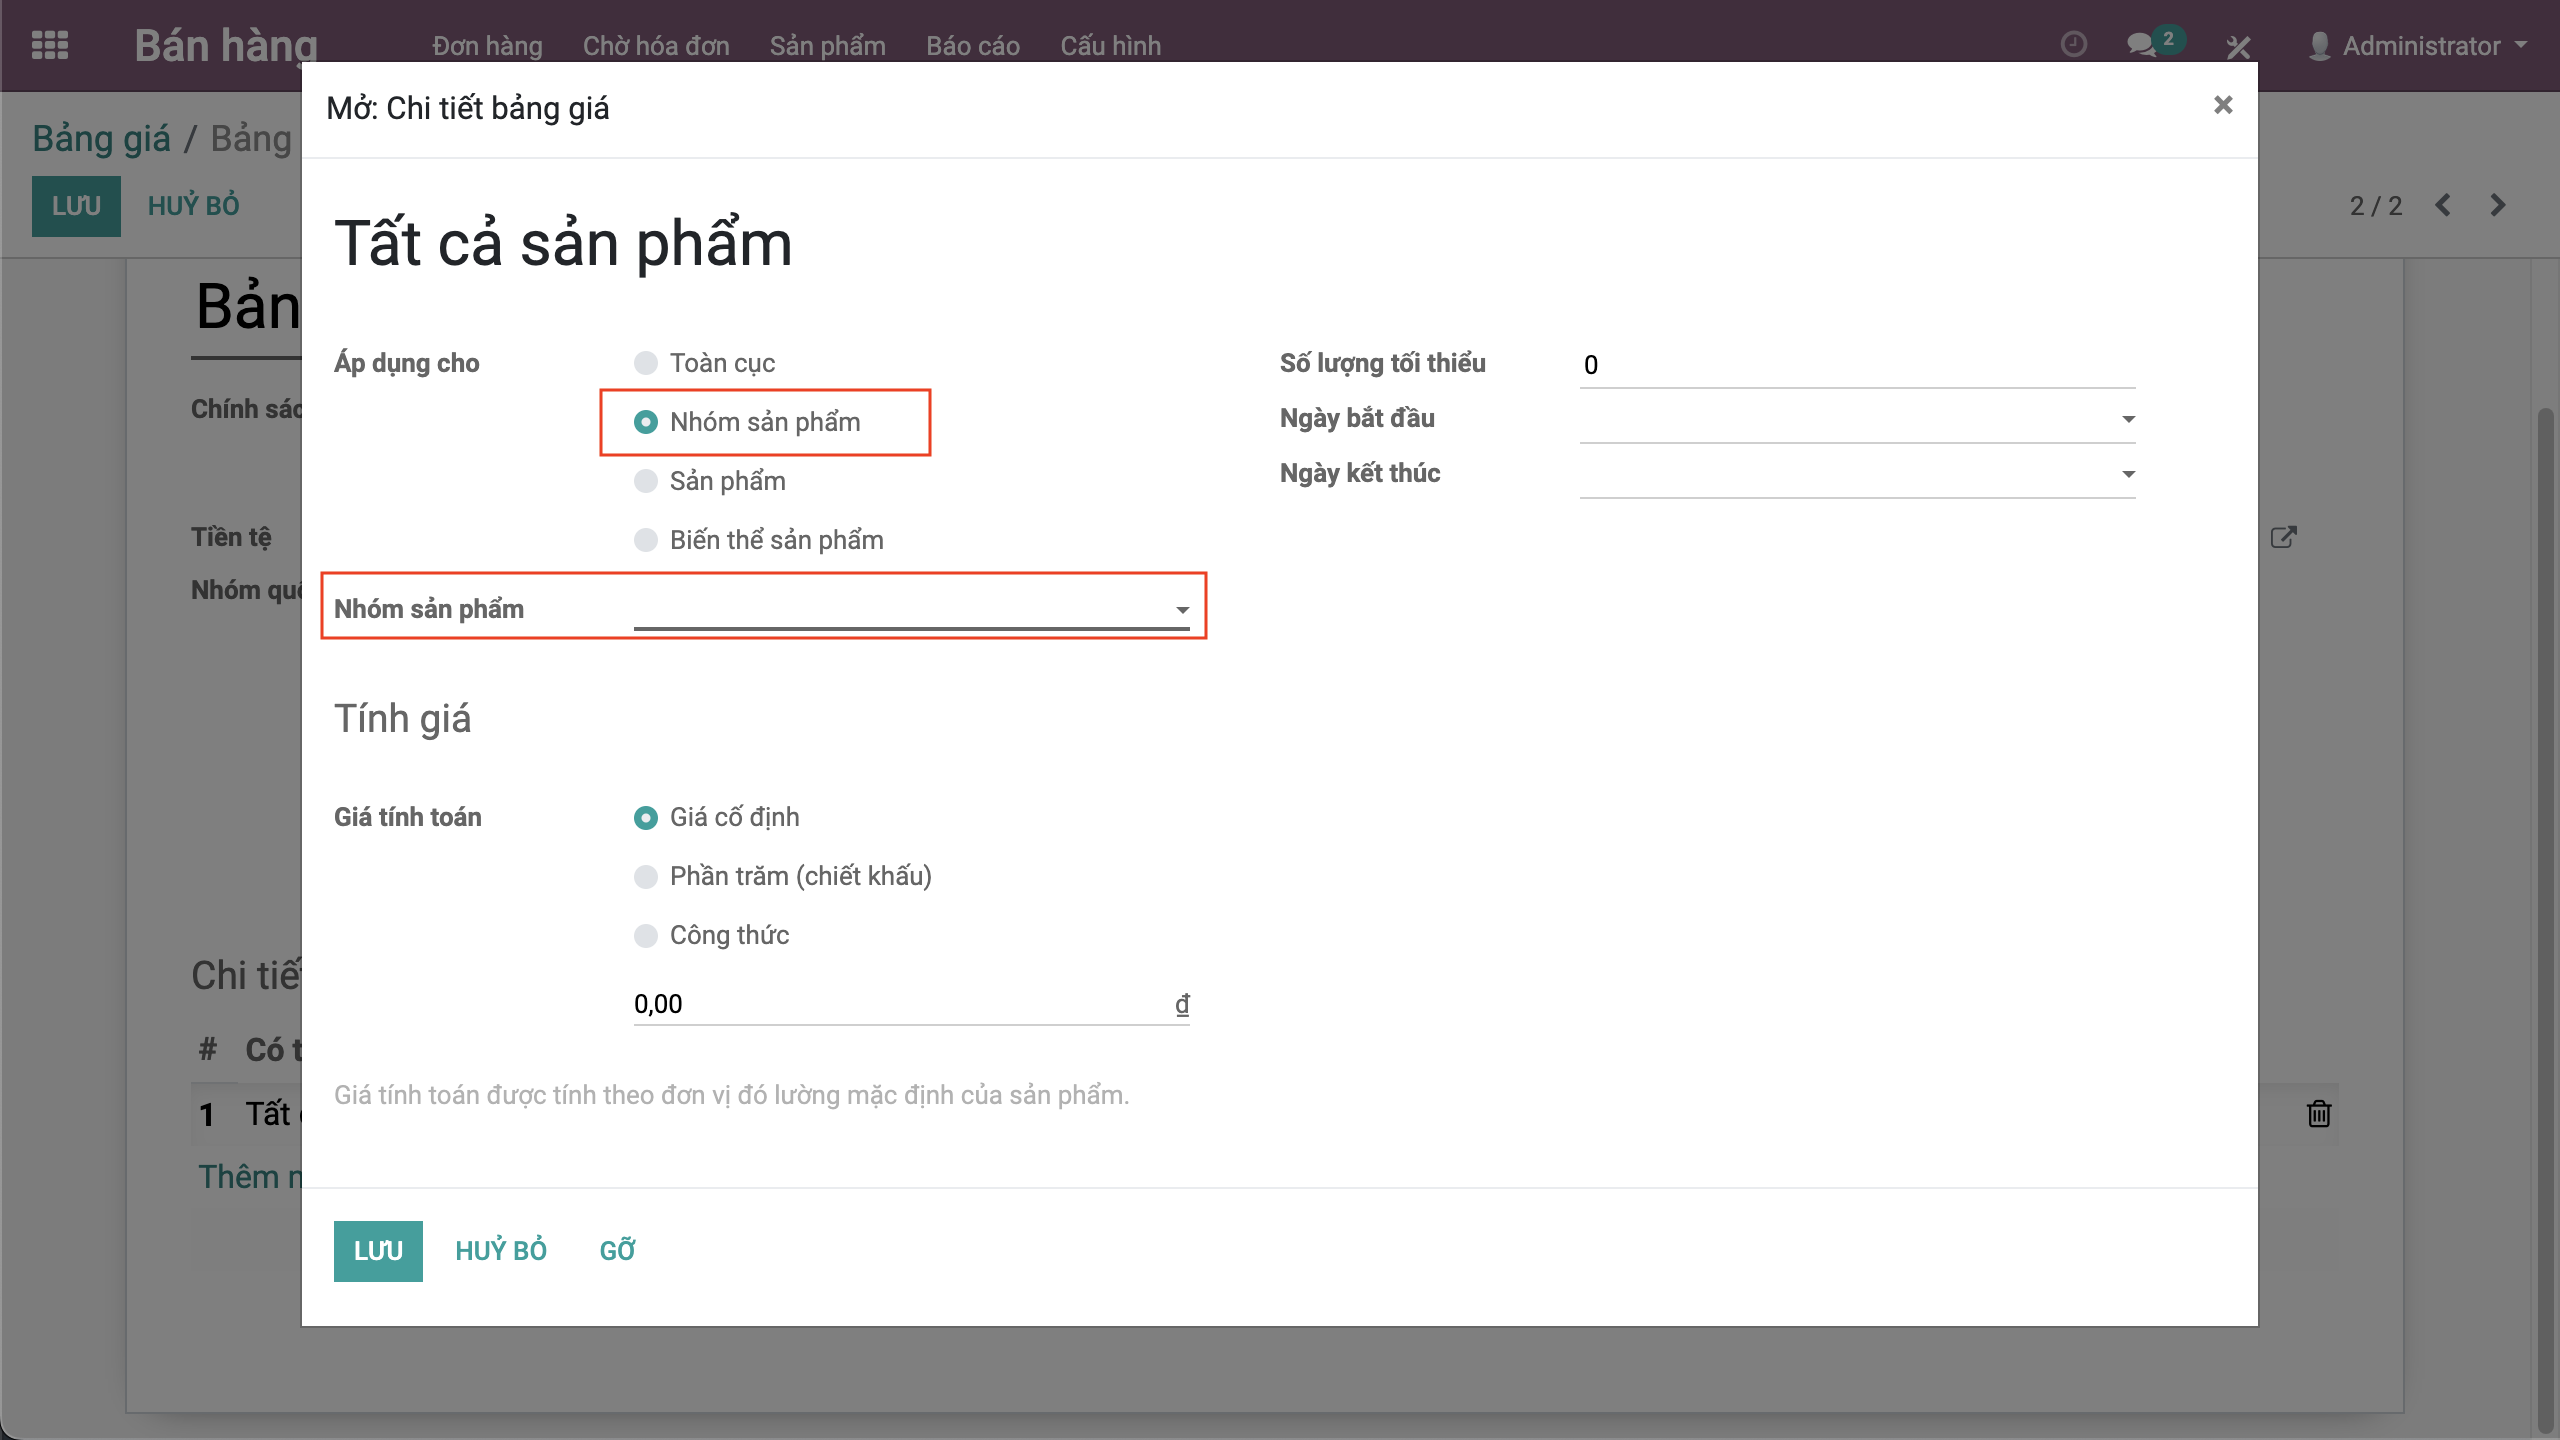Viewport: 2560px width, 1440px height.
Task: Open the chat messages icon
Action: [2140, 45]
